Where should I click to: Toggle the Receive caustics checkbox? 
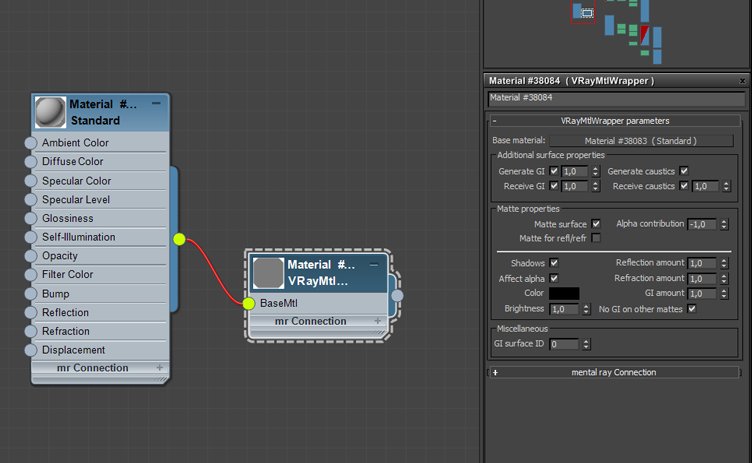pyautogui.click(x=684, y=186)
